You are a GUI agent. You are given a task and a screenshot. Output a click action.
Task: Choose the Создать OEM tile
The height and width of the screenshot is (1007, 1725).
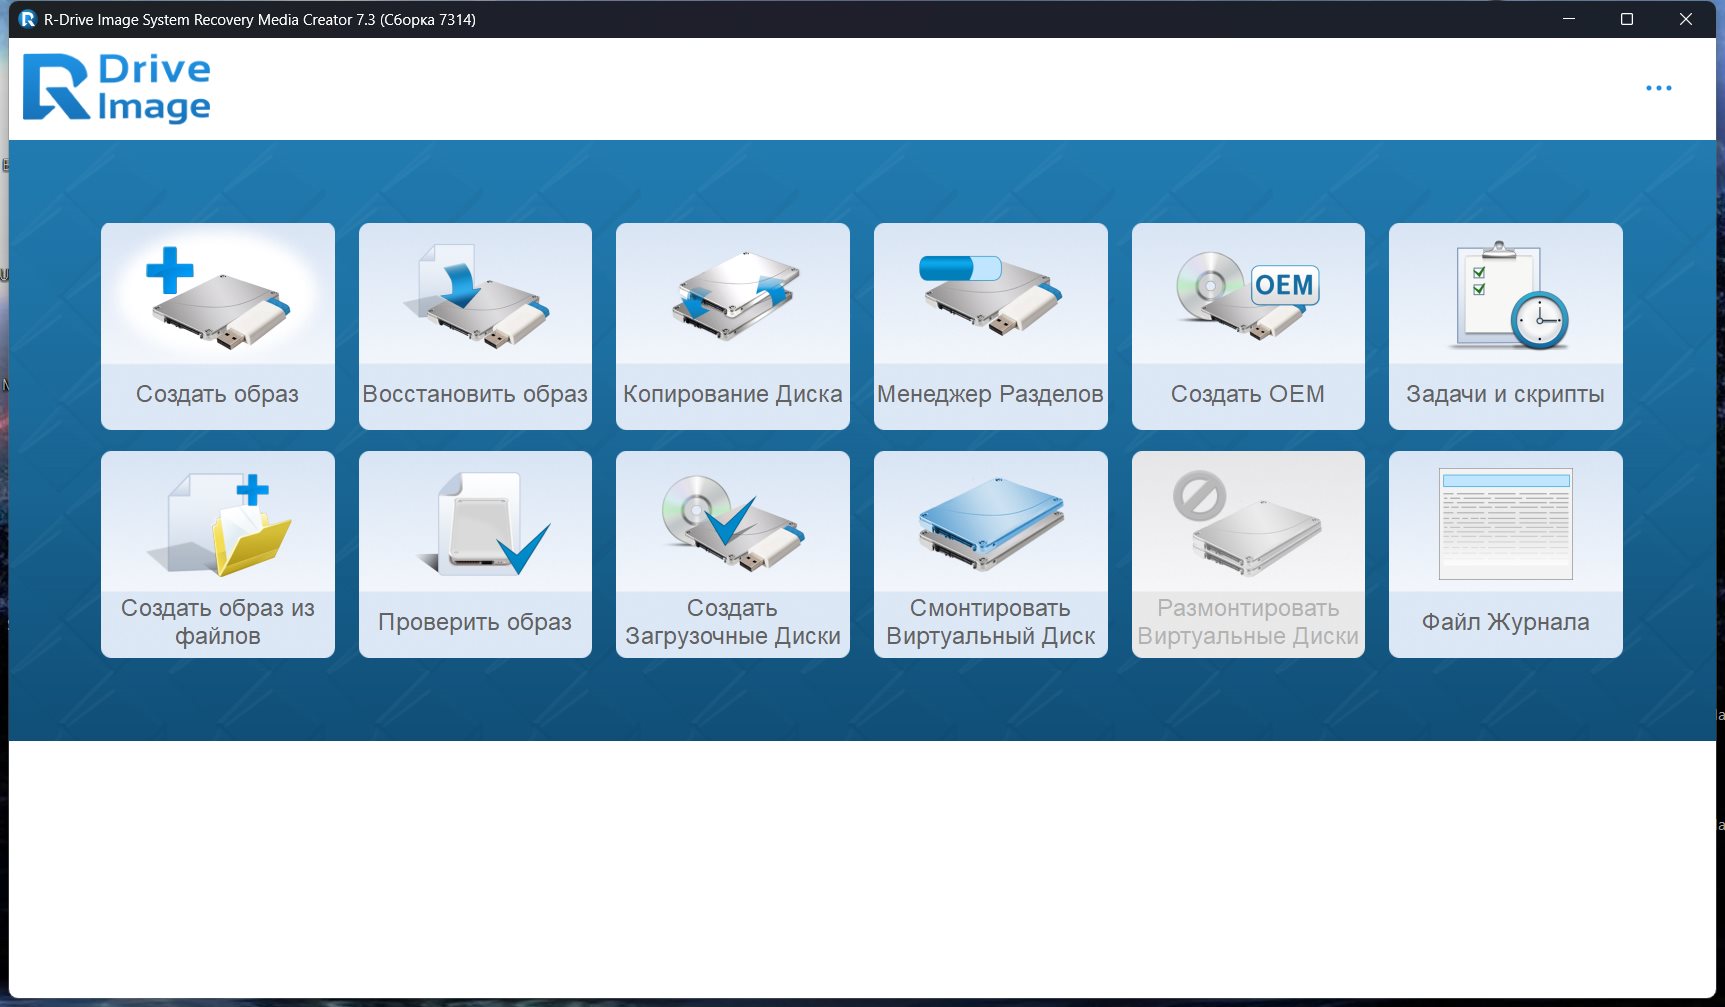[1248, 326]
